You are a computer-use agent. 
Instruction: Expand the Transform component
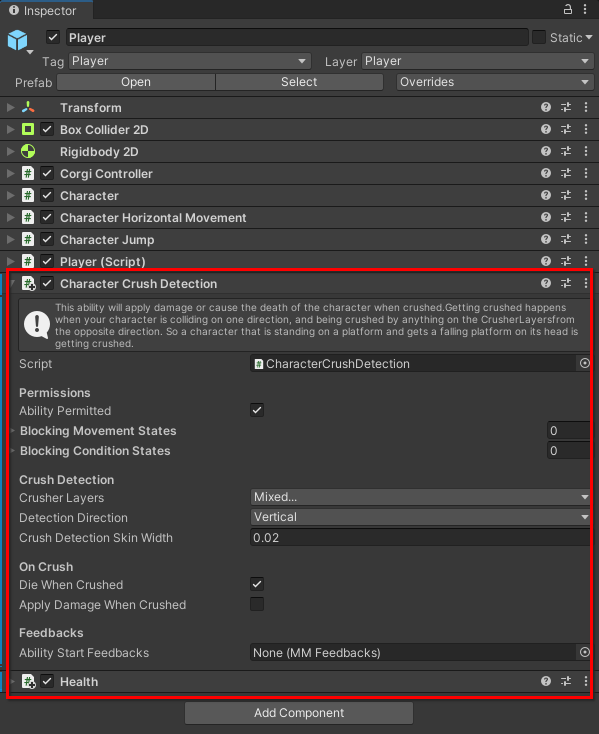10,107
